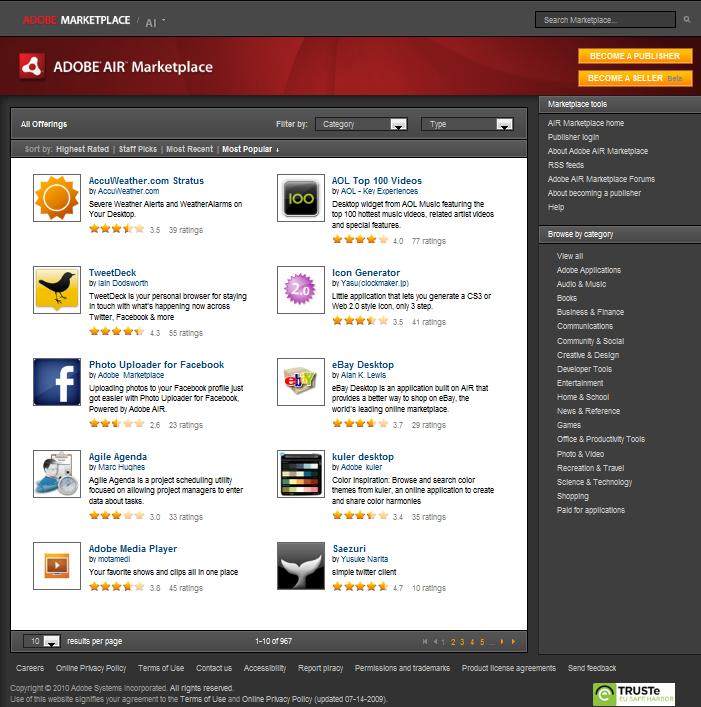Click Become a Publisher button
The height and width of the screenshot is (707, 701).
point(635,56)
